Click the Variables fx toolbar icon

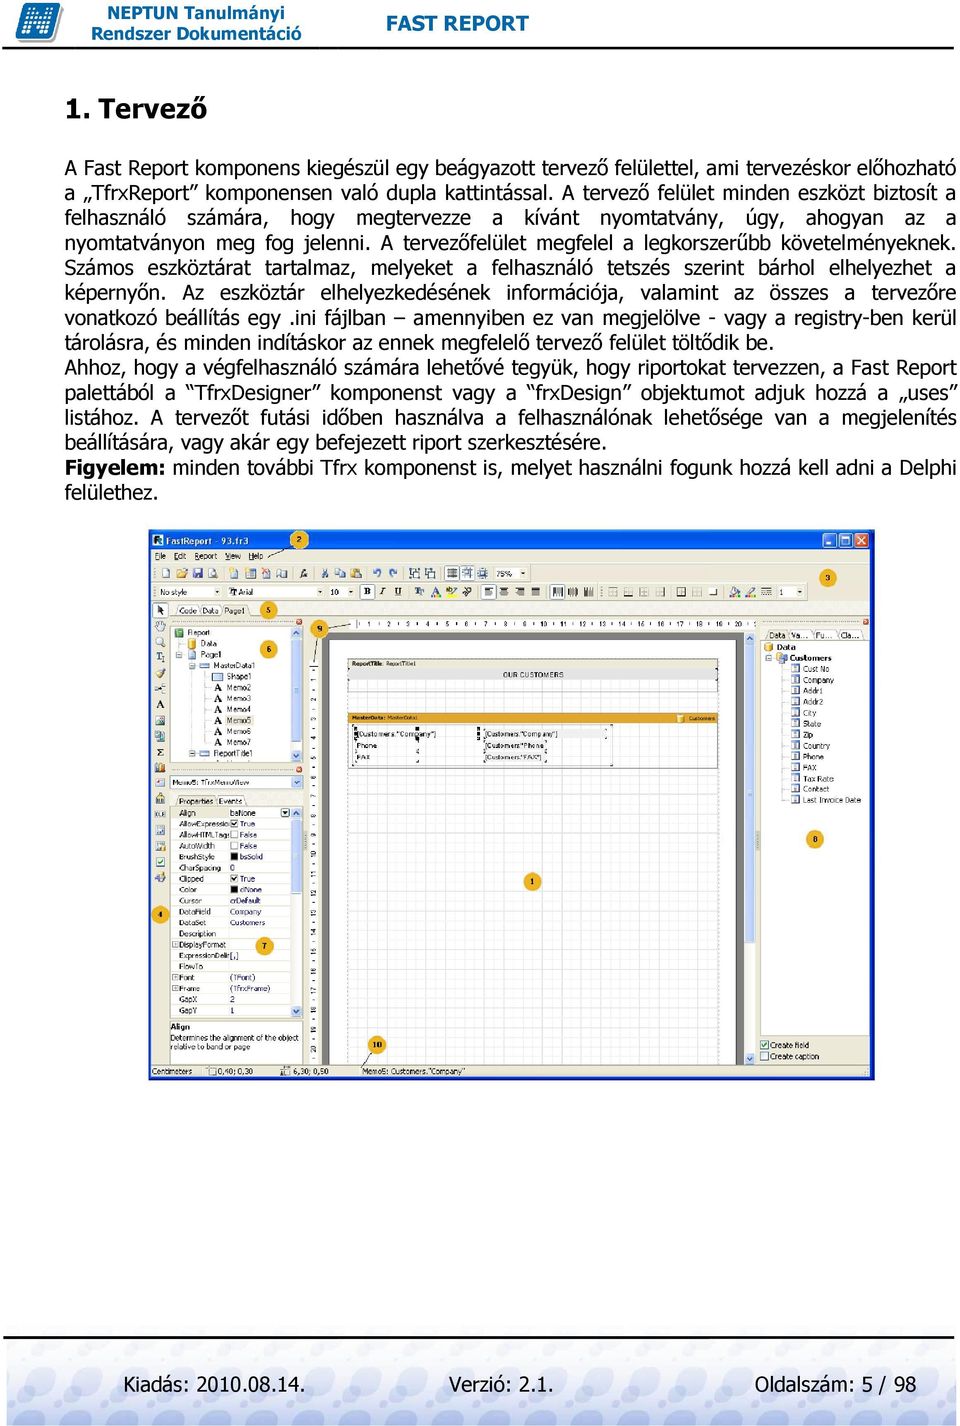[302, 573]
